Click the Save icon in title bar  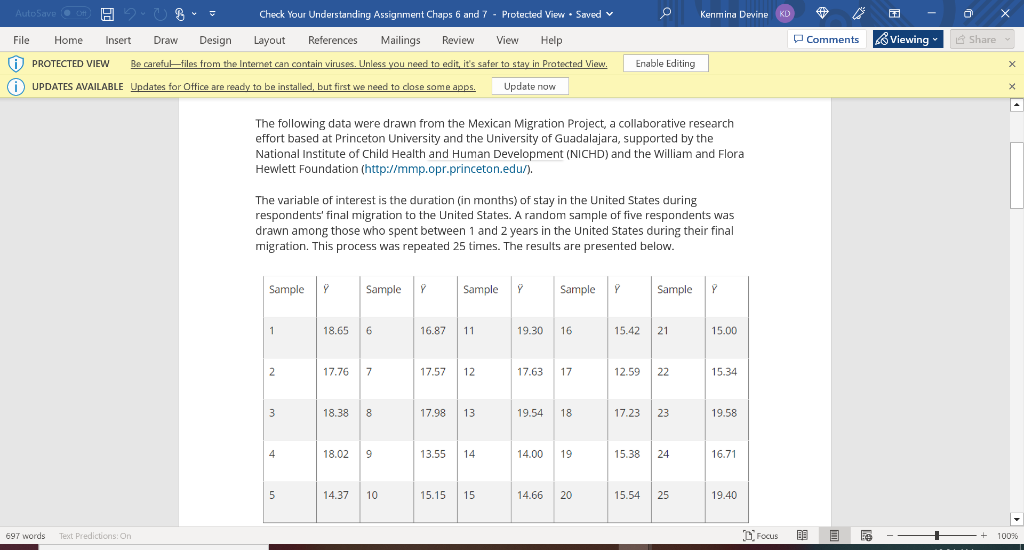[x=107, y=14]
